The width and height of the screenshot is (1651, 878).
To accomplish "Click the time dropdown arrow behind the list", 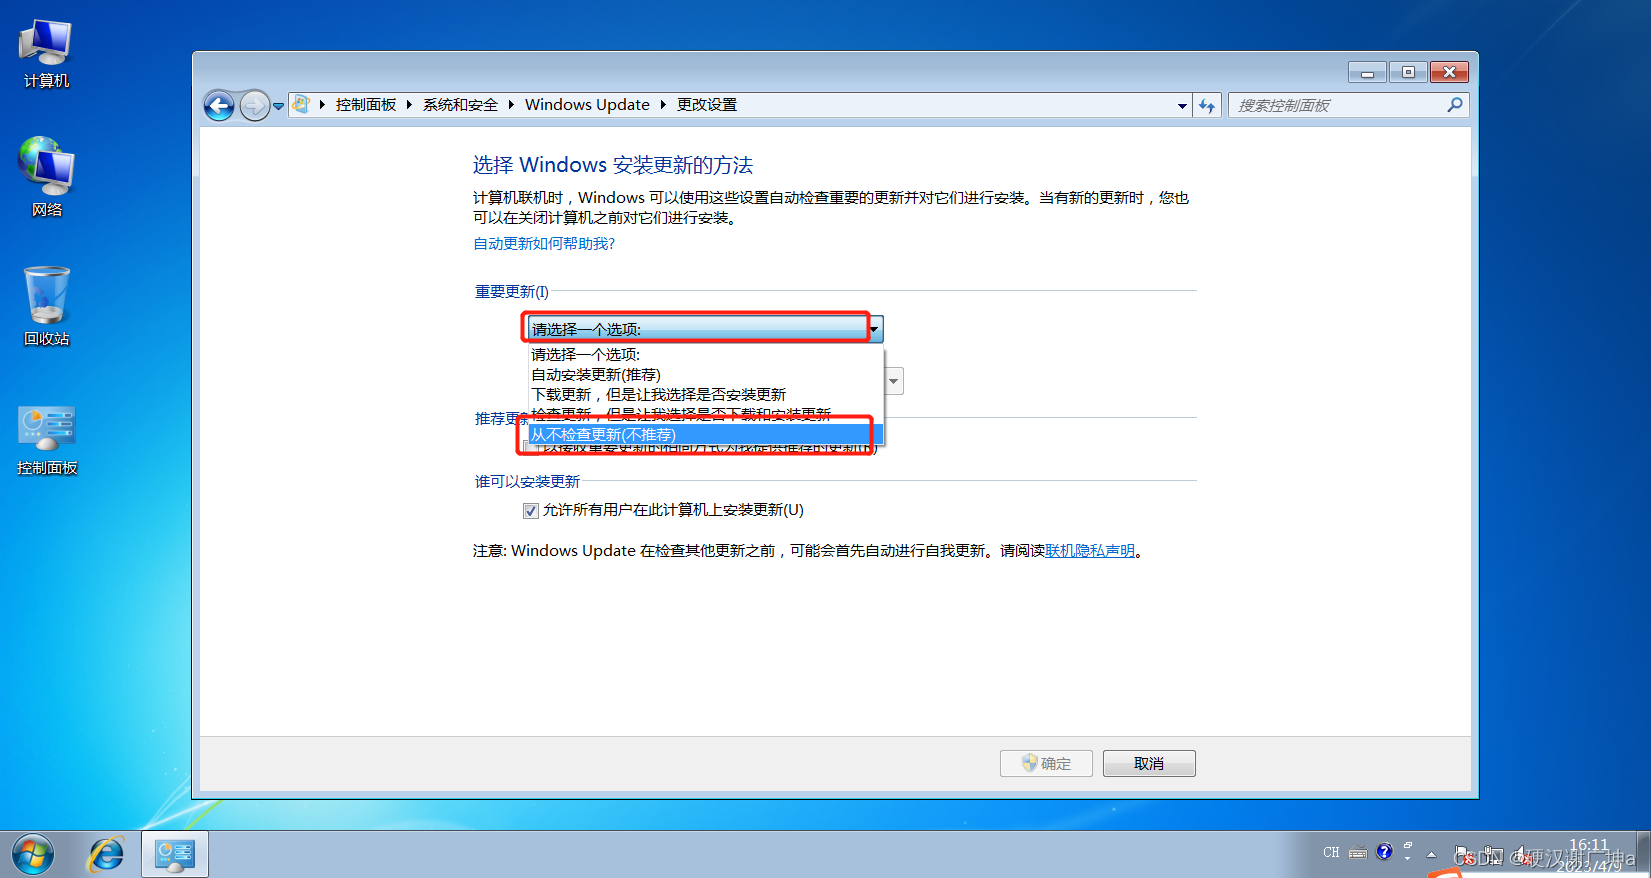I will [895, 381].
